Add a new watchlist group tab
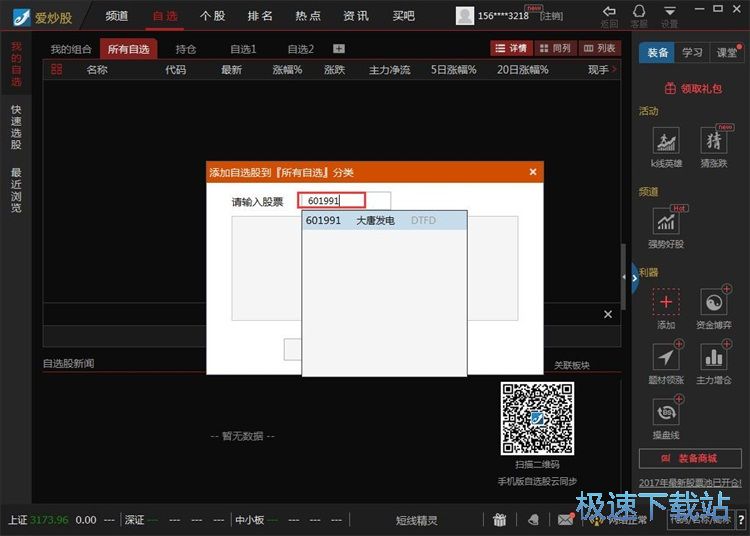Viewport: 750px width, 536px height. pyautogui.click(x=339, y=49)
